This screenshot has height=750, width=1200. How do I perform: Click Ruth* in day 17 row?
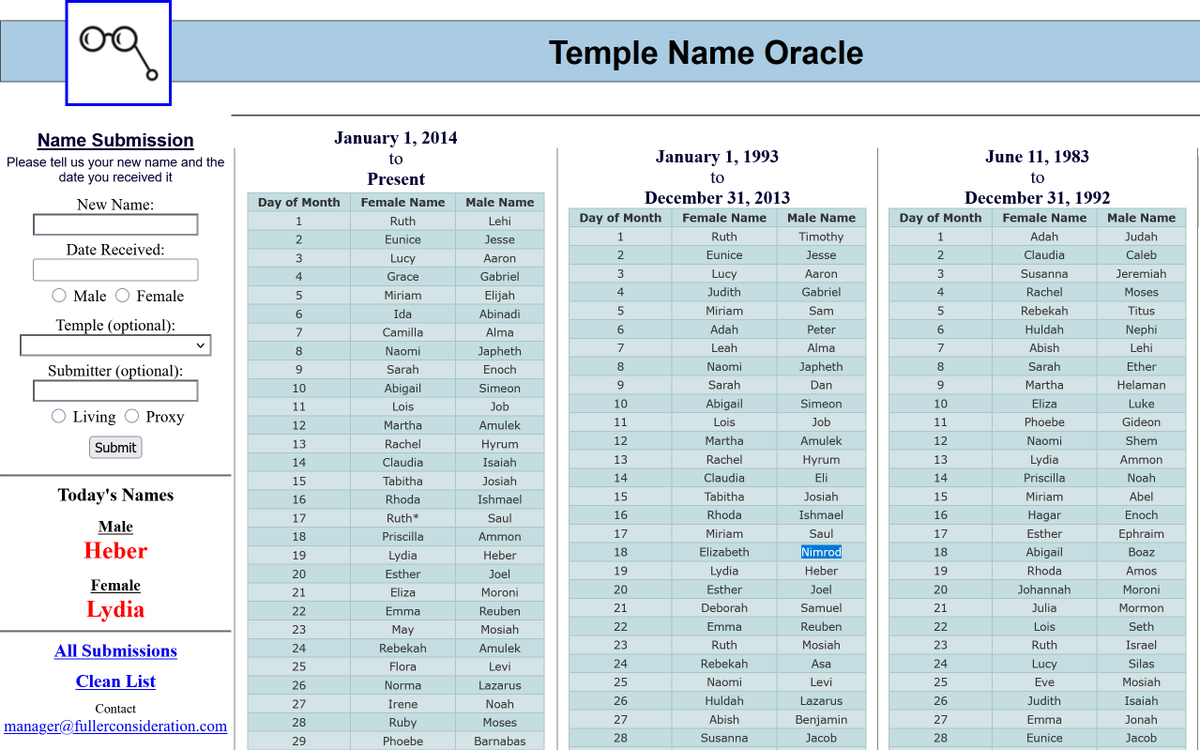click(403, 518)
